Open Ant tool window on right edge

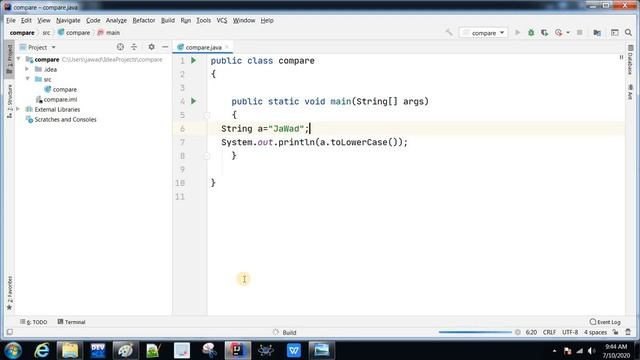[x=630, y=92]
